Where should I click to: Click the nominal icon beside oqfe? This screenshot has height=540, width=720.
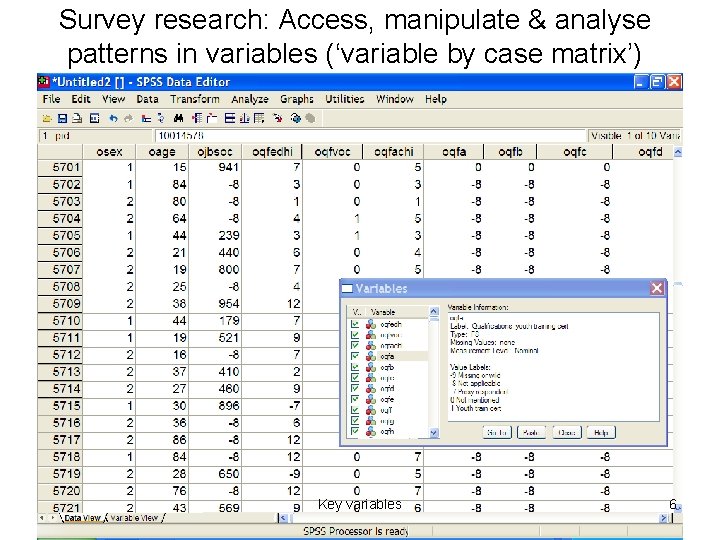(371, 399)
